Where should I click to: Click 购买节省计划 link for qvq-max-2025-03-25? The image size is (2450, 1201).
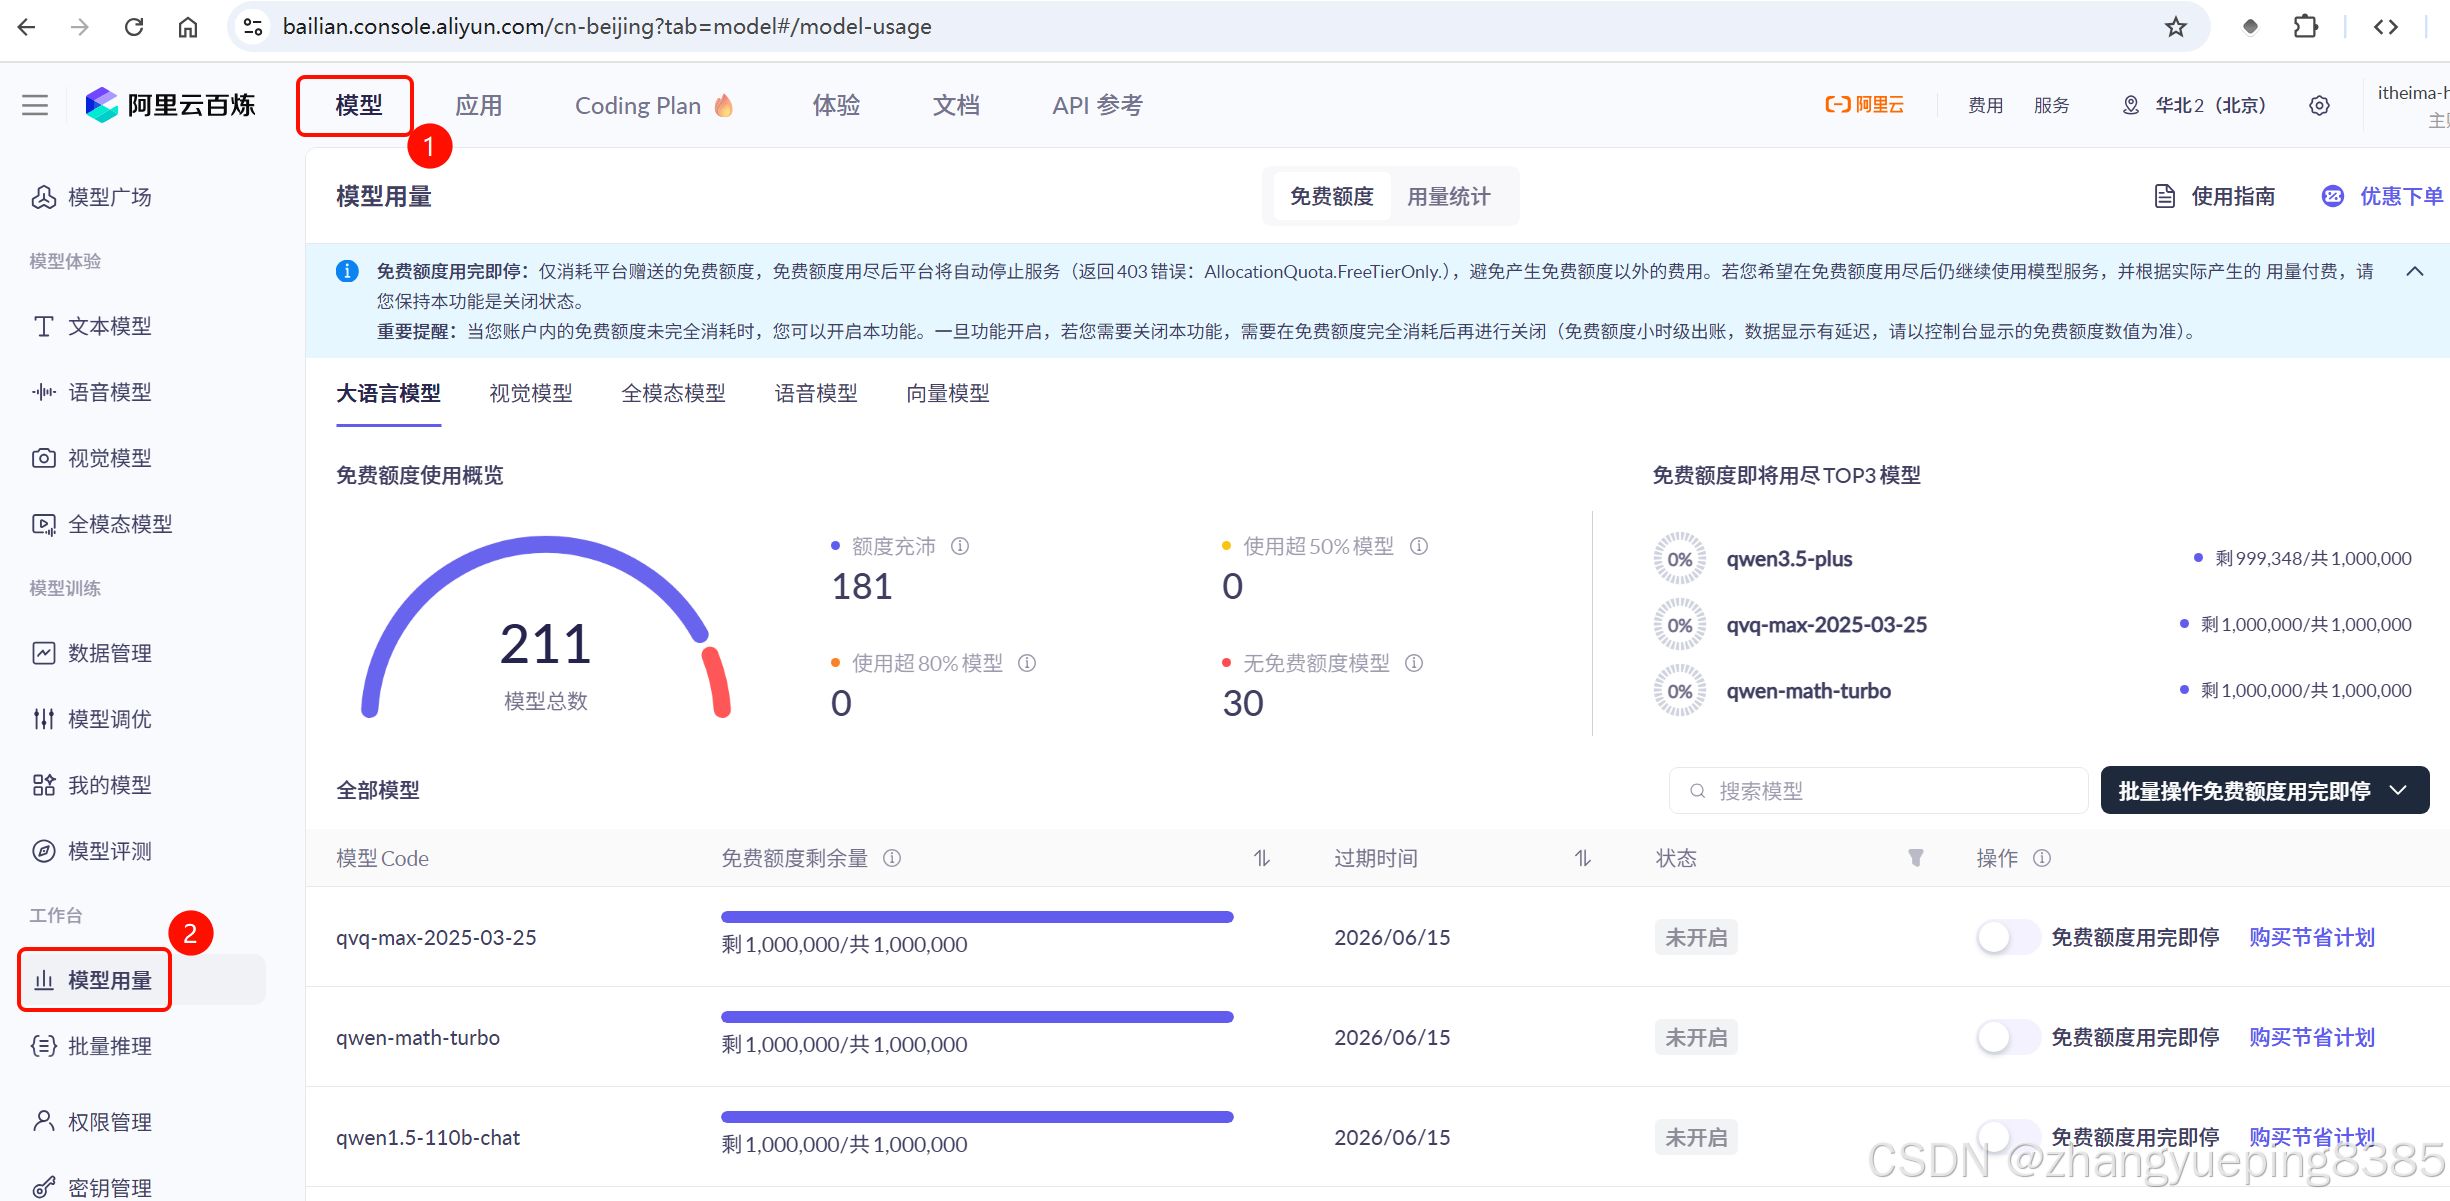pos(2311,937)
